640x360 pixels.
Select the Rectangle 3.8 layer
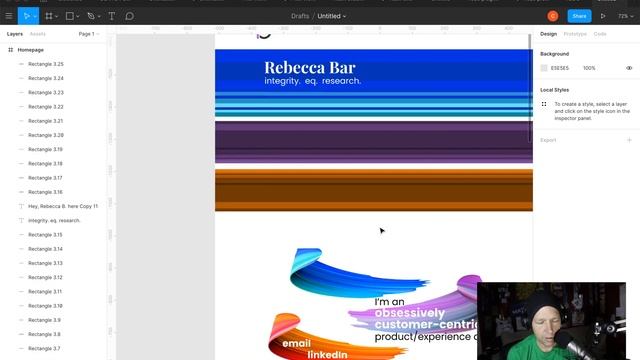coord(44,334)
